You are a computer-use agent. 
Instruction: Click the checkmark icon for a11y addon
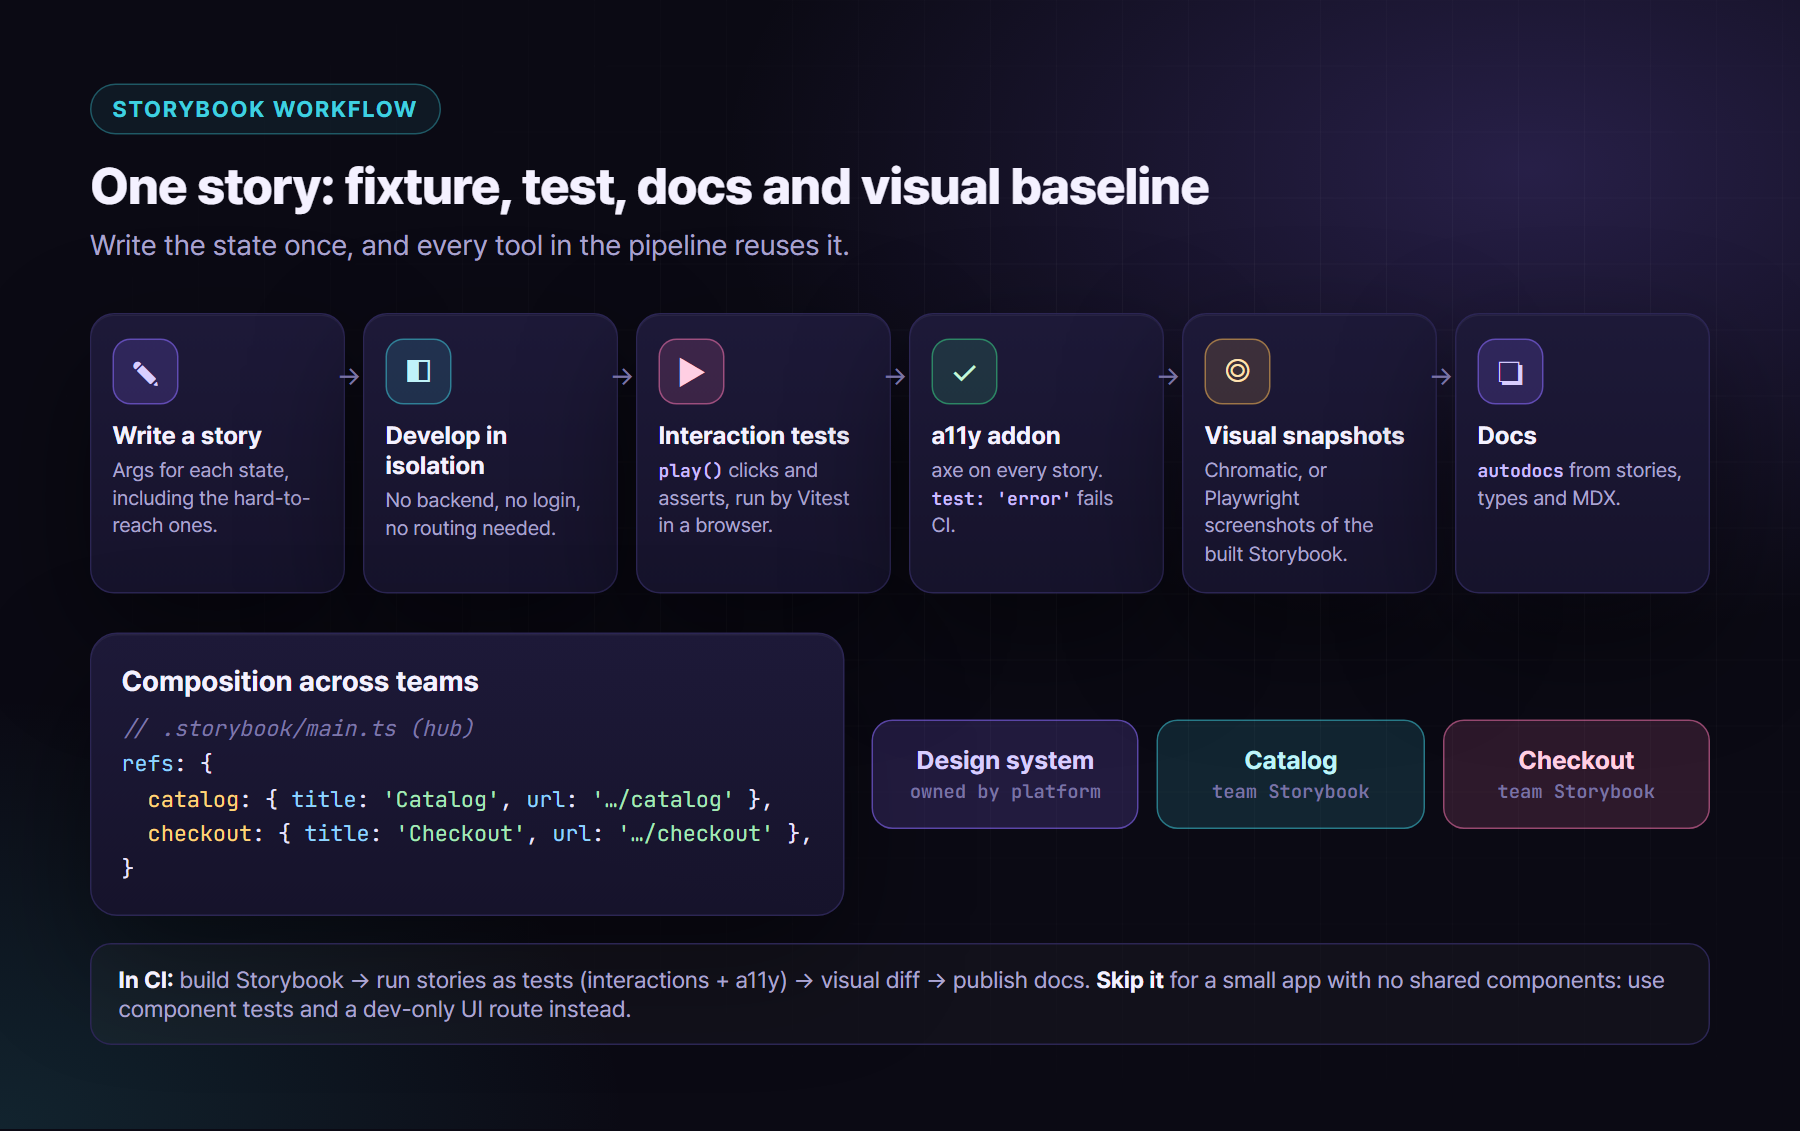point(964,372)
